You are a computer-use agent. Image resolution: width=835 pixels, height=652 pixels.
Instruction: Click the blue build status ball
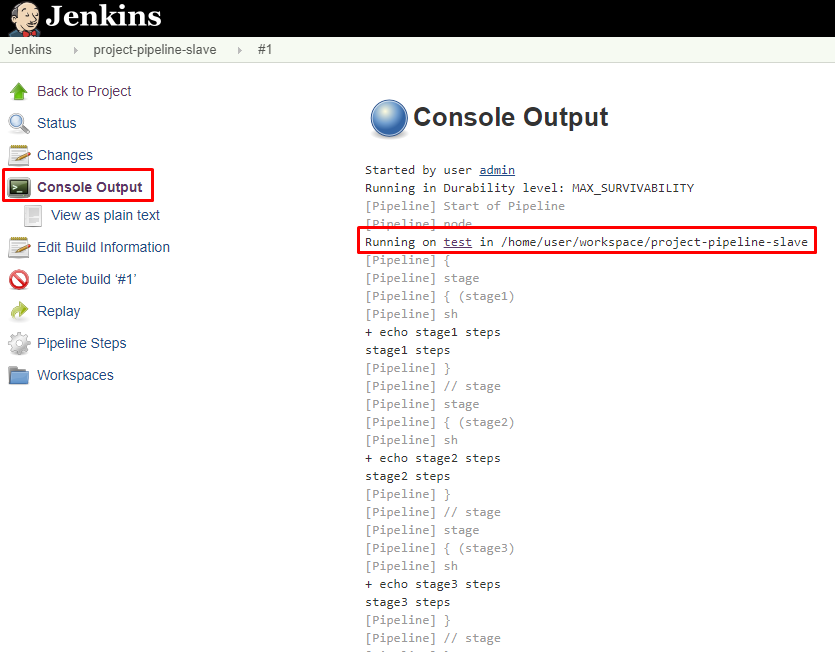coord(388,118)
